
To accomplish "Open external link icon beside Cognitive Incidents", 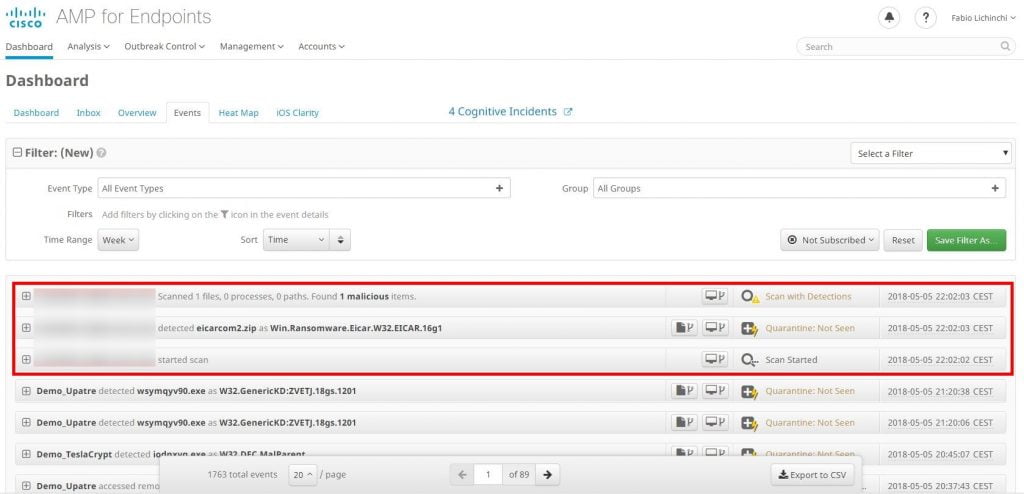I will [568, 112].
